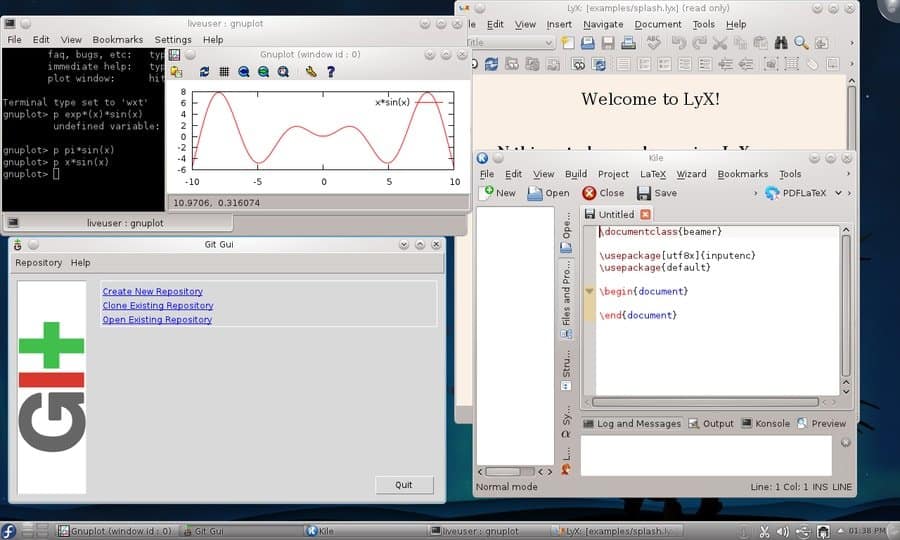Click Open Existing Repository link
Image resolution: width=900 pixels, height=540 pixels.
(157, 320)
